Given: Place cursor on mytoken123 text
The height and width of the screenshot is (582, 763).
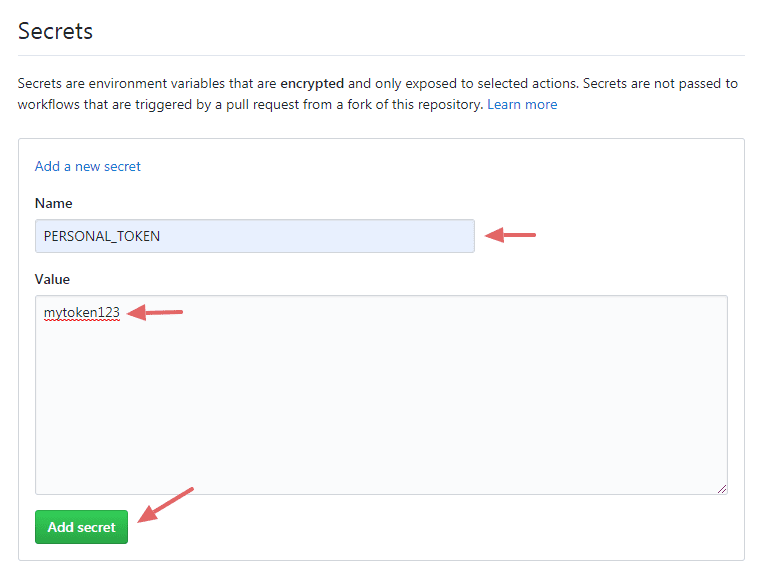Looking at the screenshot, I should coord(82,313).
